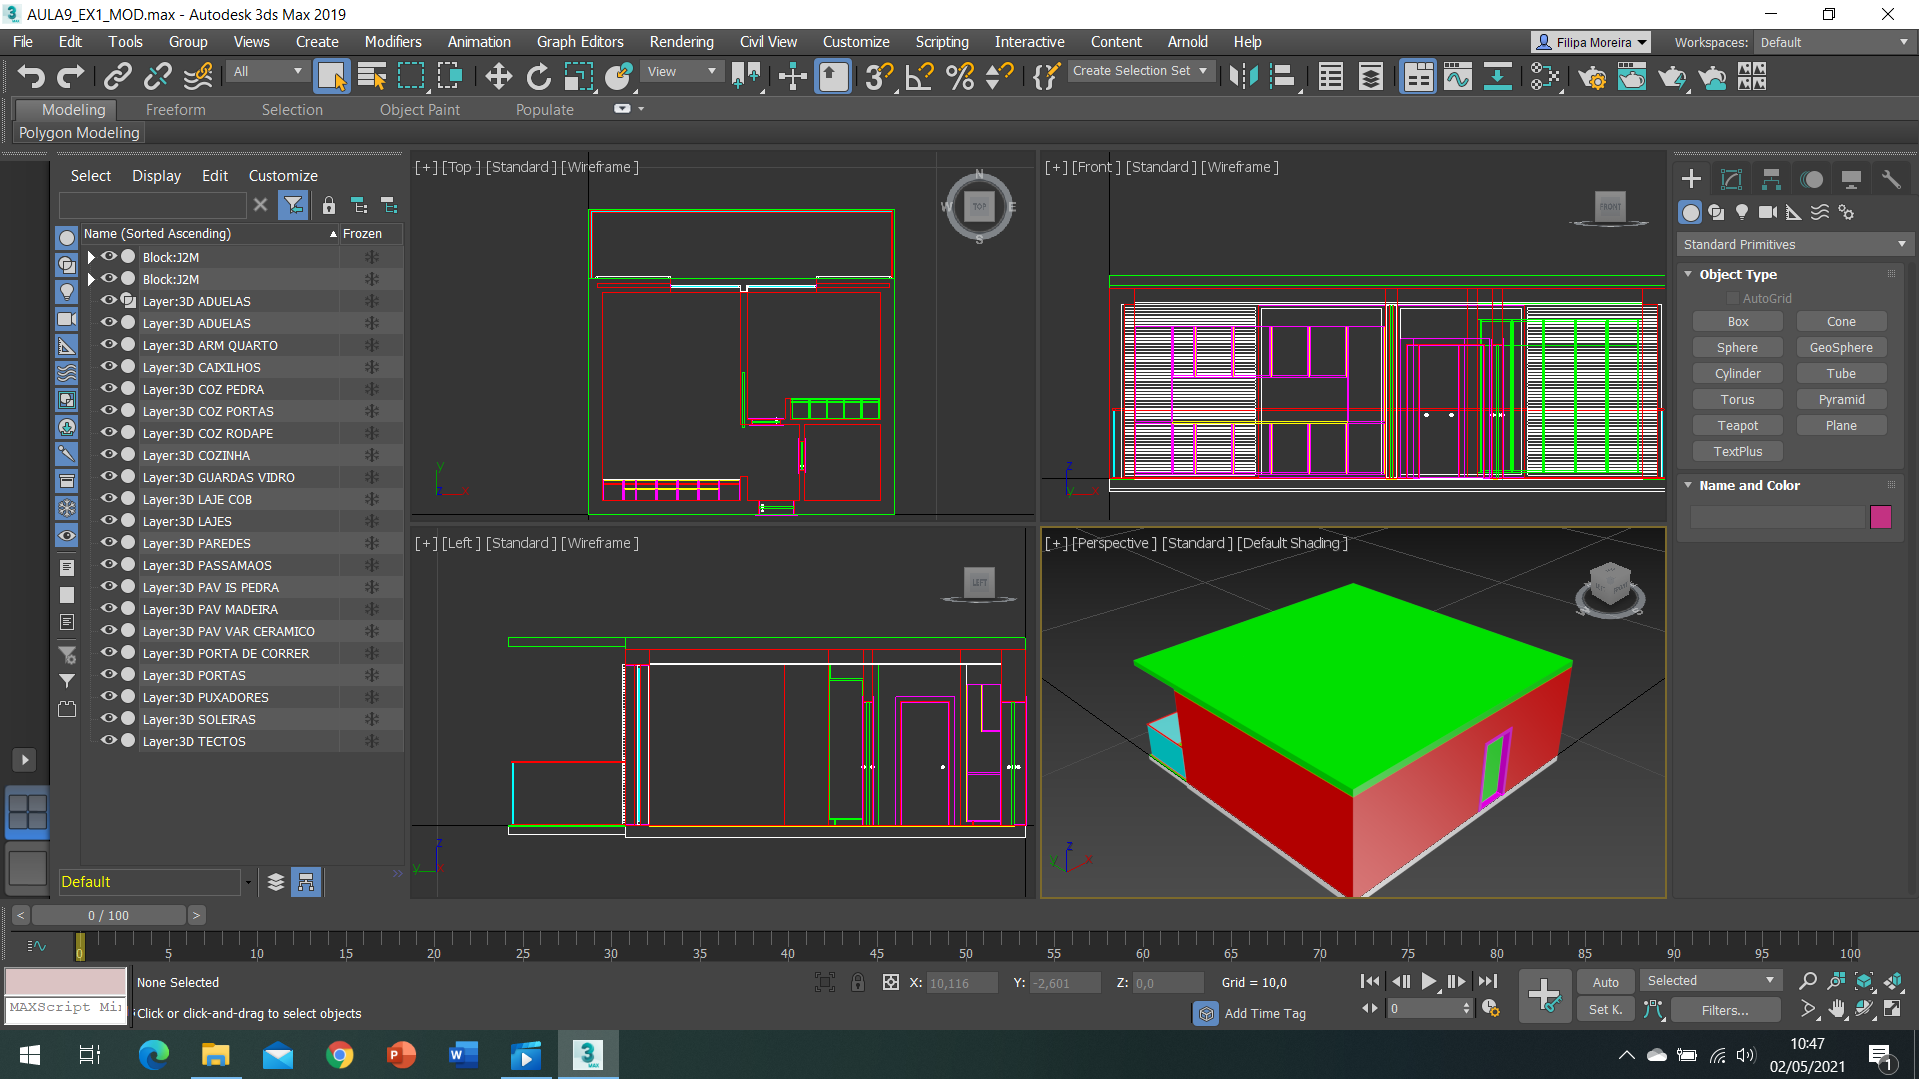The width and height of the screenshot is (1919, 1079).
Task: Expand the first Block:J2M tree item
Action: [91, 257]
